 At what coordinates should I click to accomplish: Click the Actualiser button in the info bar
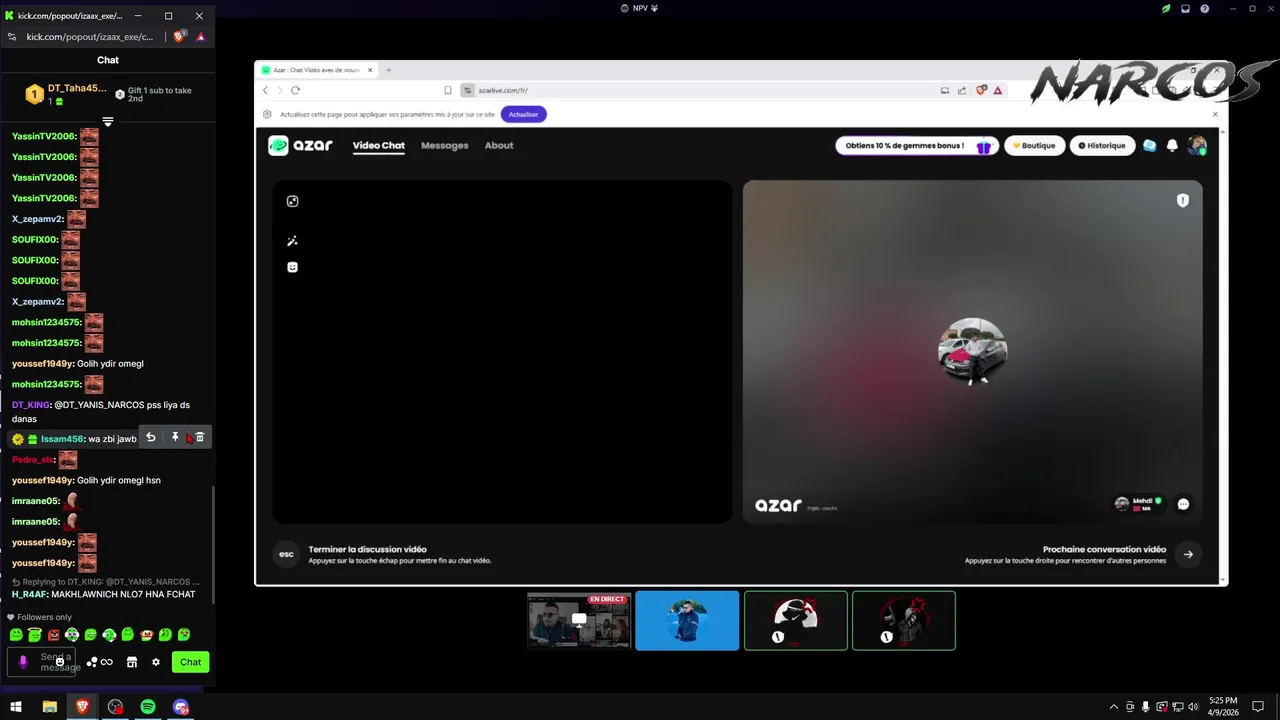click(x=523, y=114)
